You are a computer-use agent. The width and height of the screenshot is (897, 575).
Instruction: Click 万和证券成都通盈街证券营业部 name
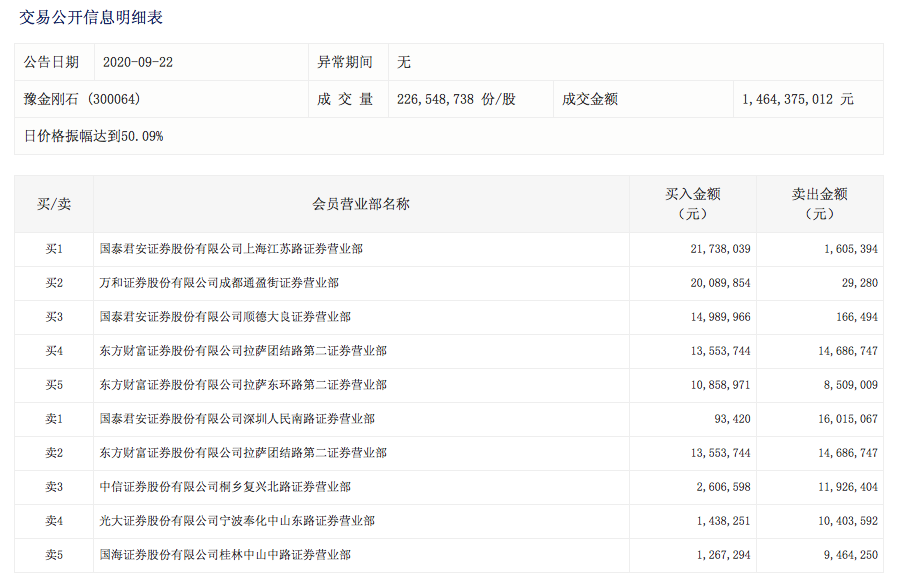coord(219,283)
